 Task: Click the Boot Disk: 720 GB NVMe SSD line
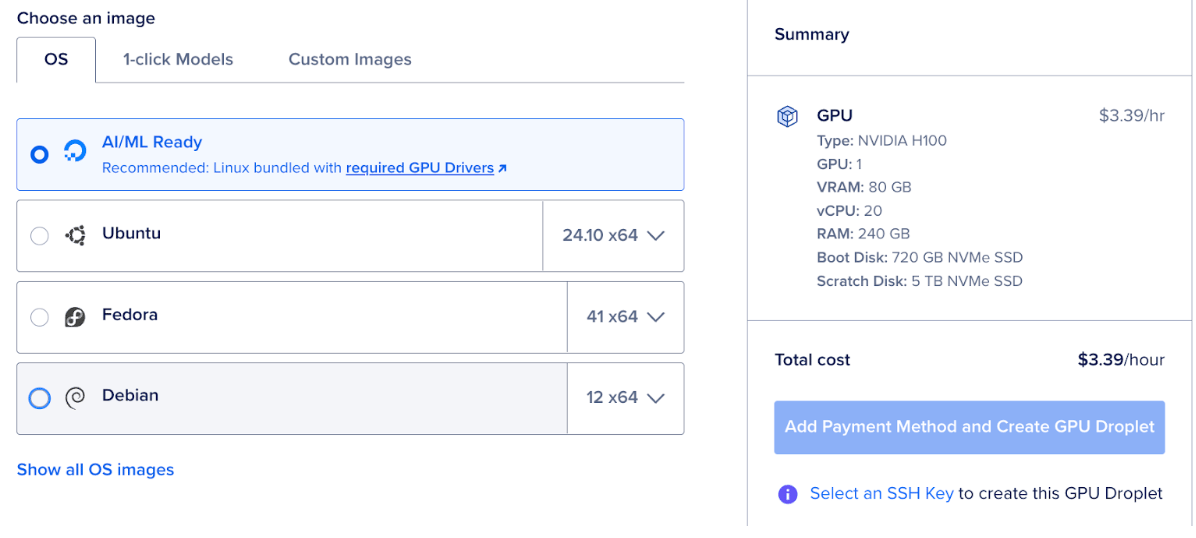point(920,257)
